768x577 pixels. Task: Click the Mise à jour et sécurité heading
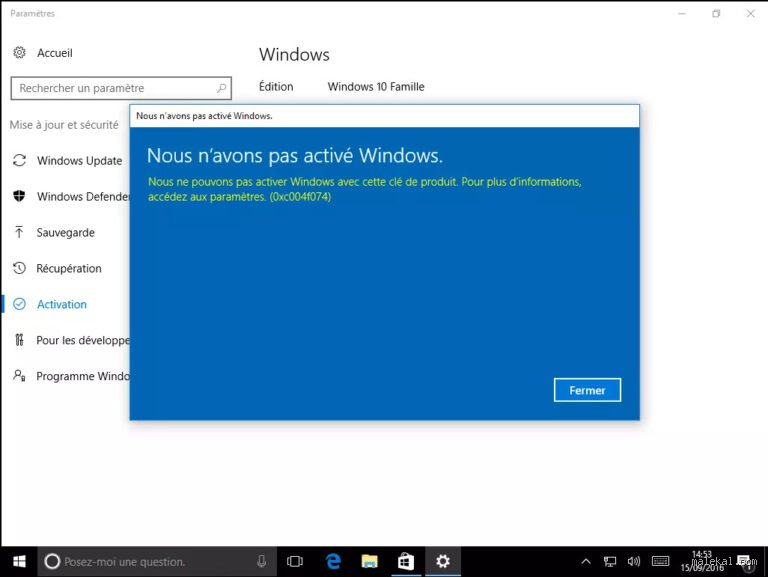coord(64,125)
